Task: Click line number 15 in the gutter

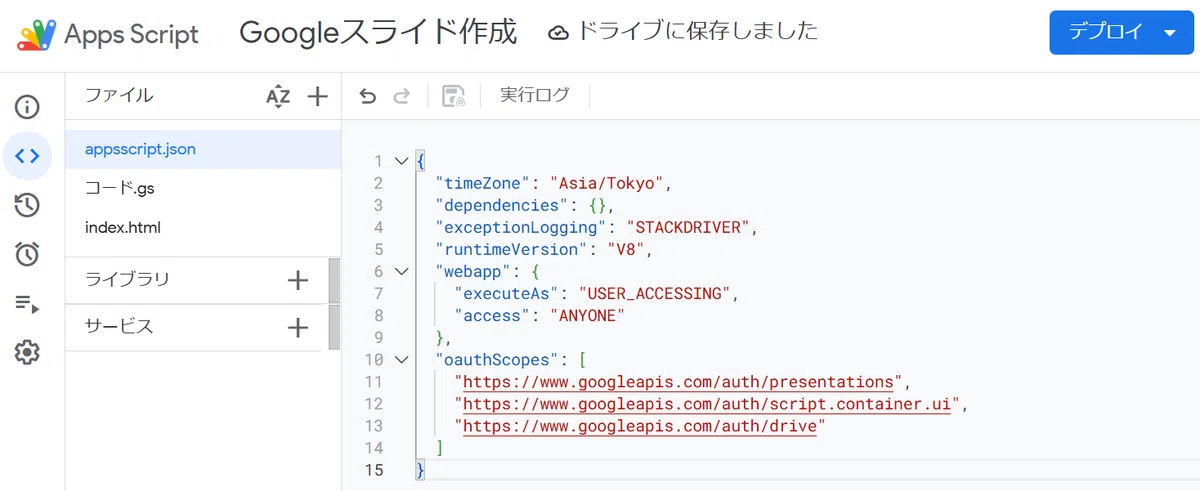Action: pos(374,470)
